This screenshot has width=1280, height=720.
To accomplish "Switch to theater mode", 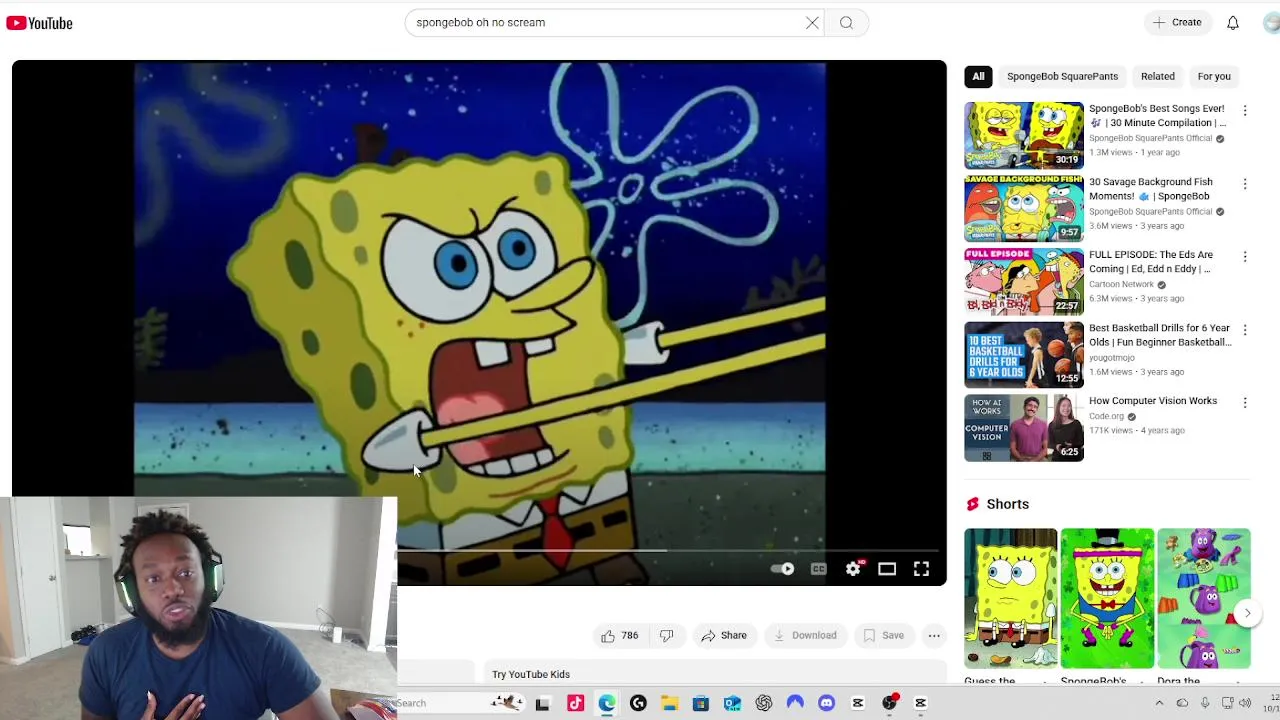I will click(x=887, y=569).
